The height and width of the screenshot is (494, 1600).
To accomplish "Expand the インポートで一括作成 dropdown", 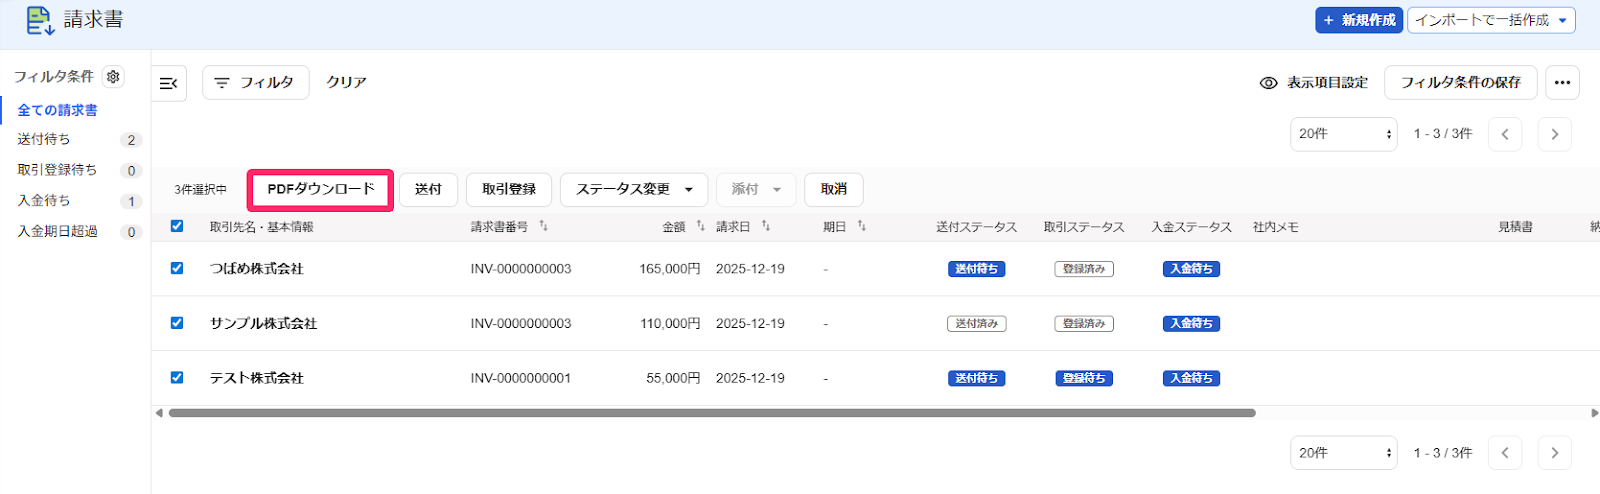I will pyautogui.click(x=1491, y=20).
